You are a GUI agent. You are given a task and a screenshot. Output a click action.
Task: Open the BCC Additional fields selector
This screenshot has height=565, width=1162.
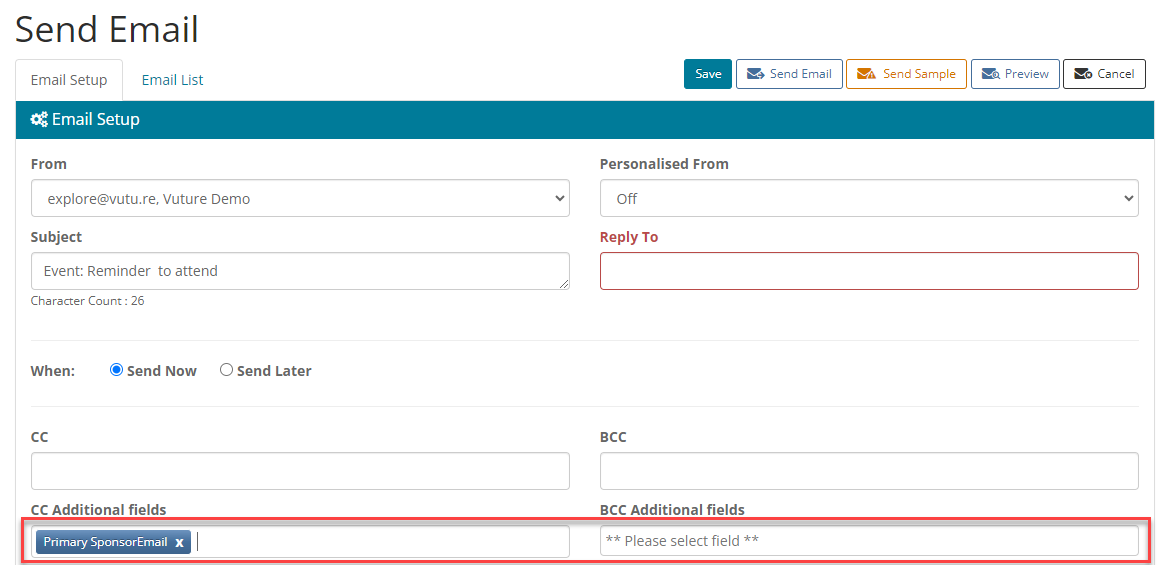(x=869, y=541)
